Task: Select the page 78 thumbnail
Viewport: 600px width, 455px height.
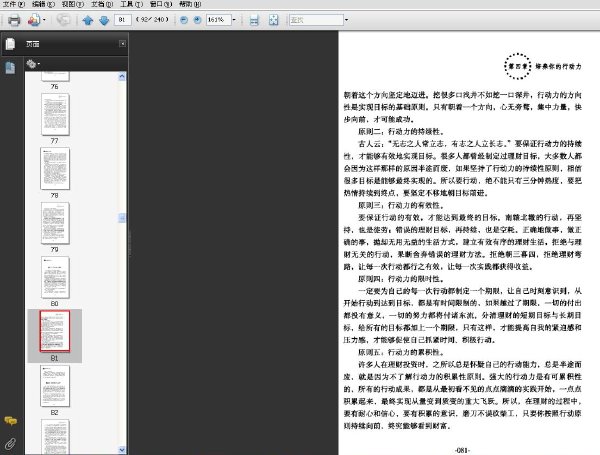Action: coord(55,169)
